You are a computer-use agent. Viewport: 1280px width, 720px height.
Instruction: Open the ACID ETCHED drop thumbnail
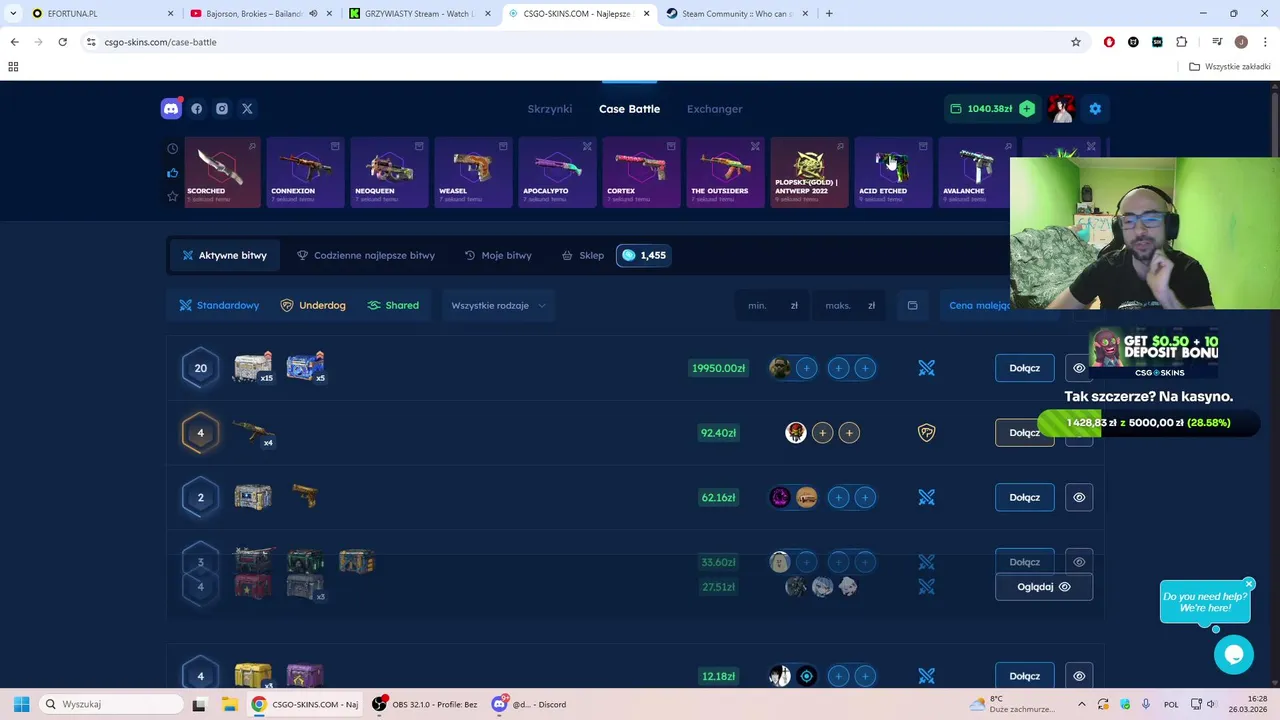coord(893,172)
